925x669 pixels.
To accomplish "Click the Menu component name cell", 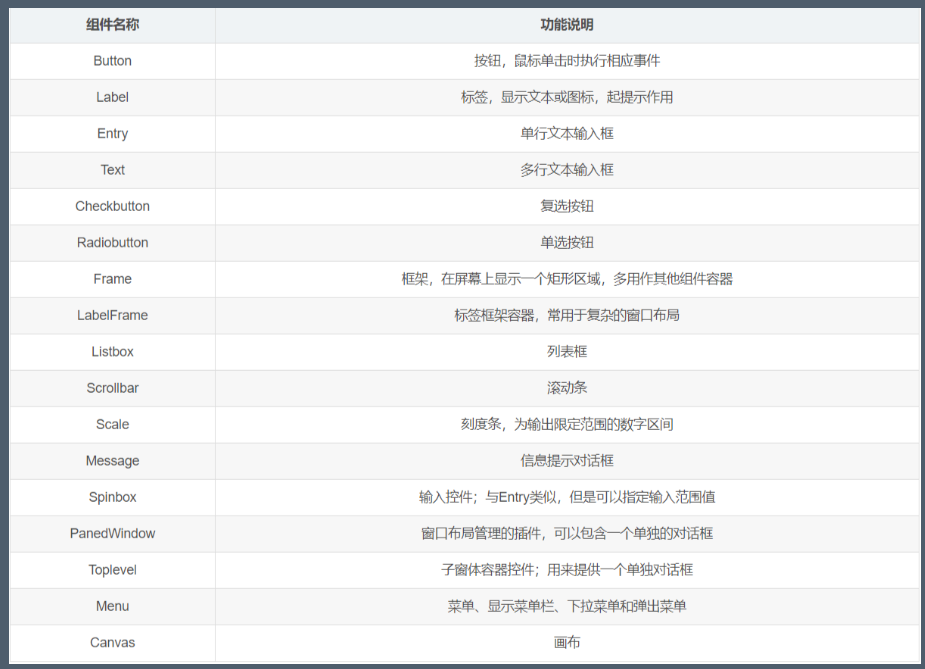I will tap(112, 606).
